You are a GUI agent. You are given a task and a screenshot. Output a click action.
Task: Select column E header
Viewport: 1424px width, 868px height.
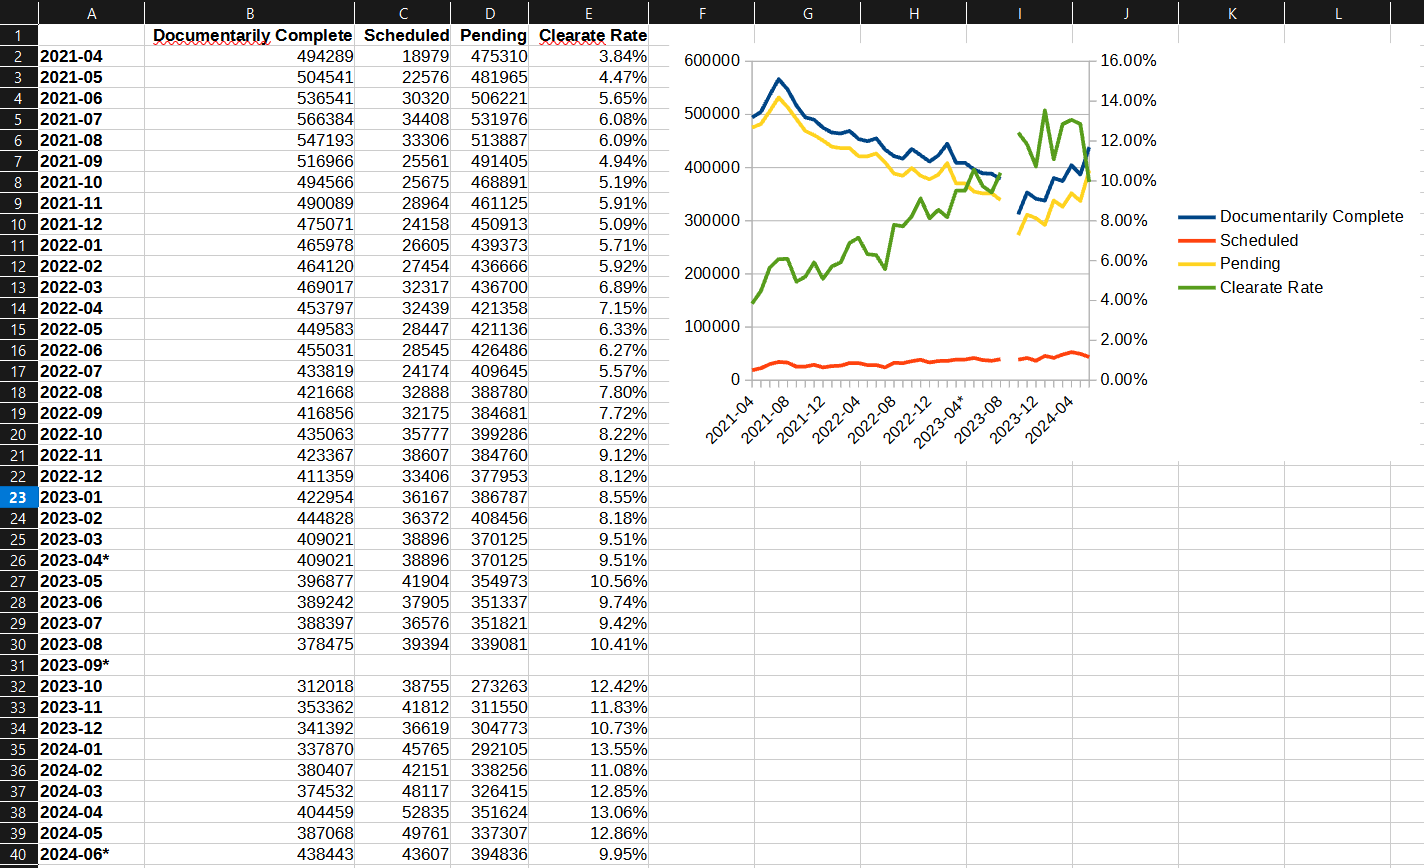click(589, 13)
